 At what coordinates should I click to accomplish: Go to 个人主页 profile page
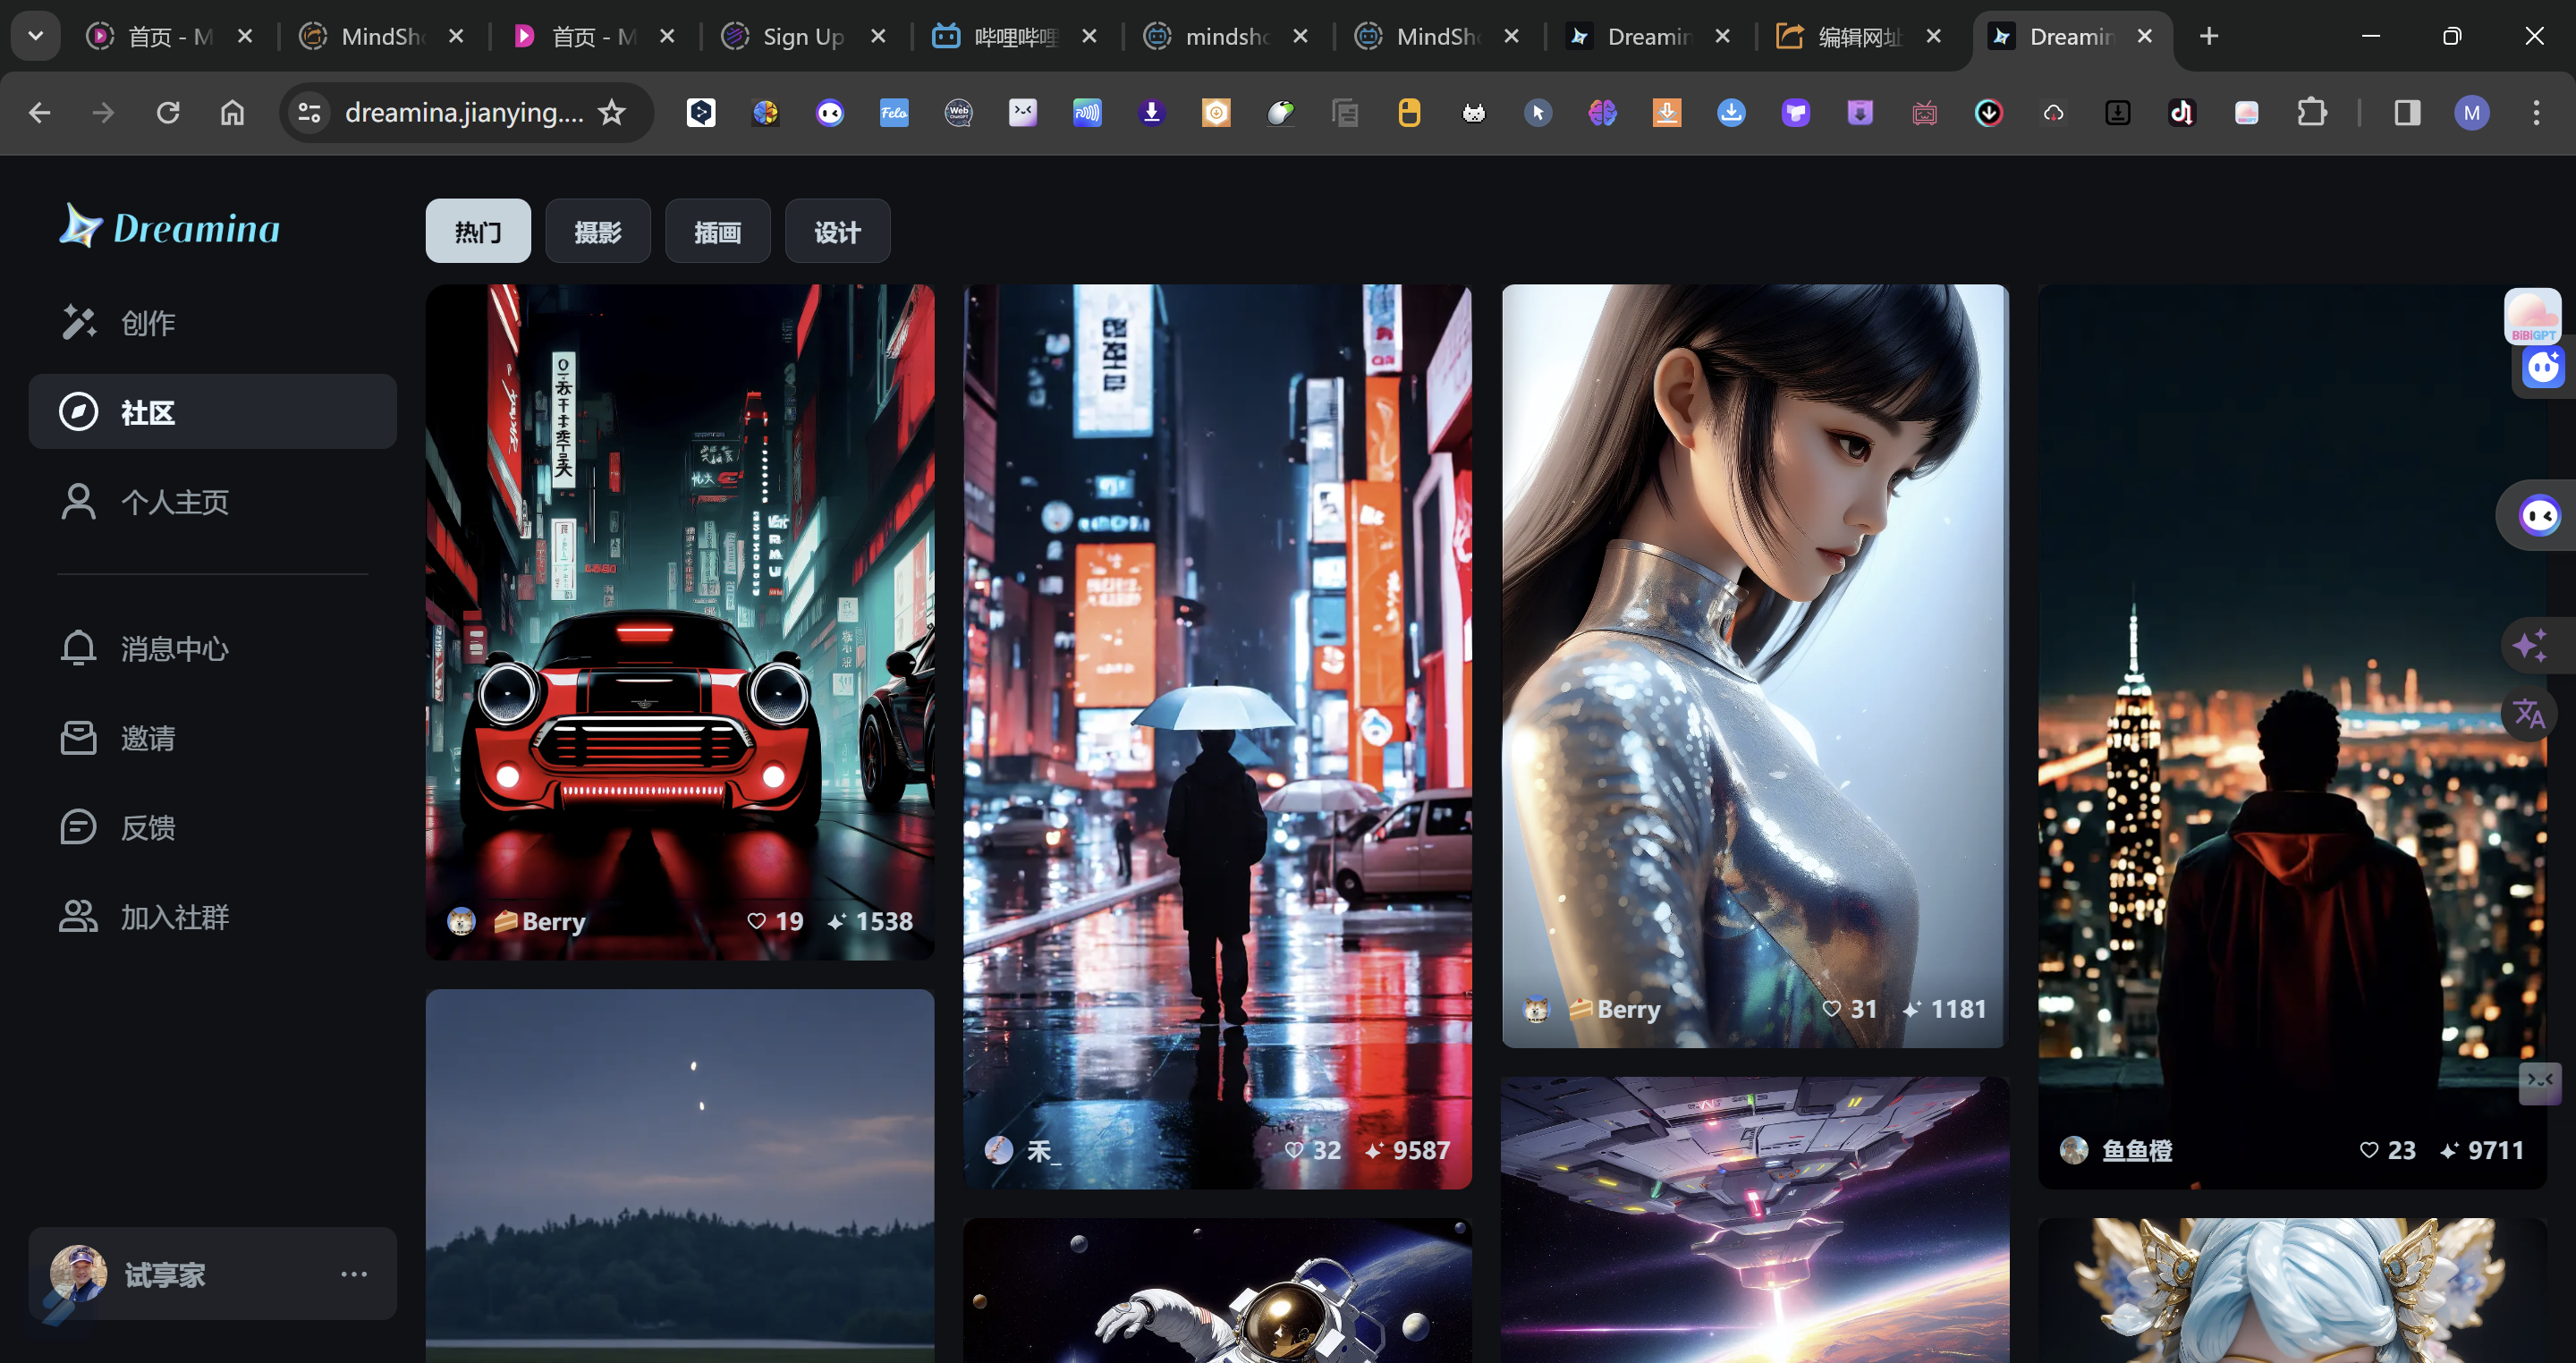point(174,502)
